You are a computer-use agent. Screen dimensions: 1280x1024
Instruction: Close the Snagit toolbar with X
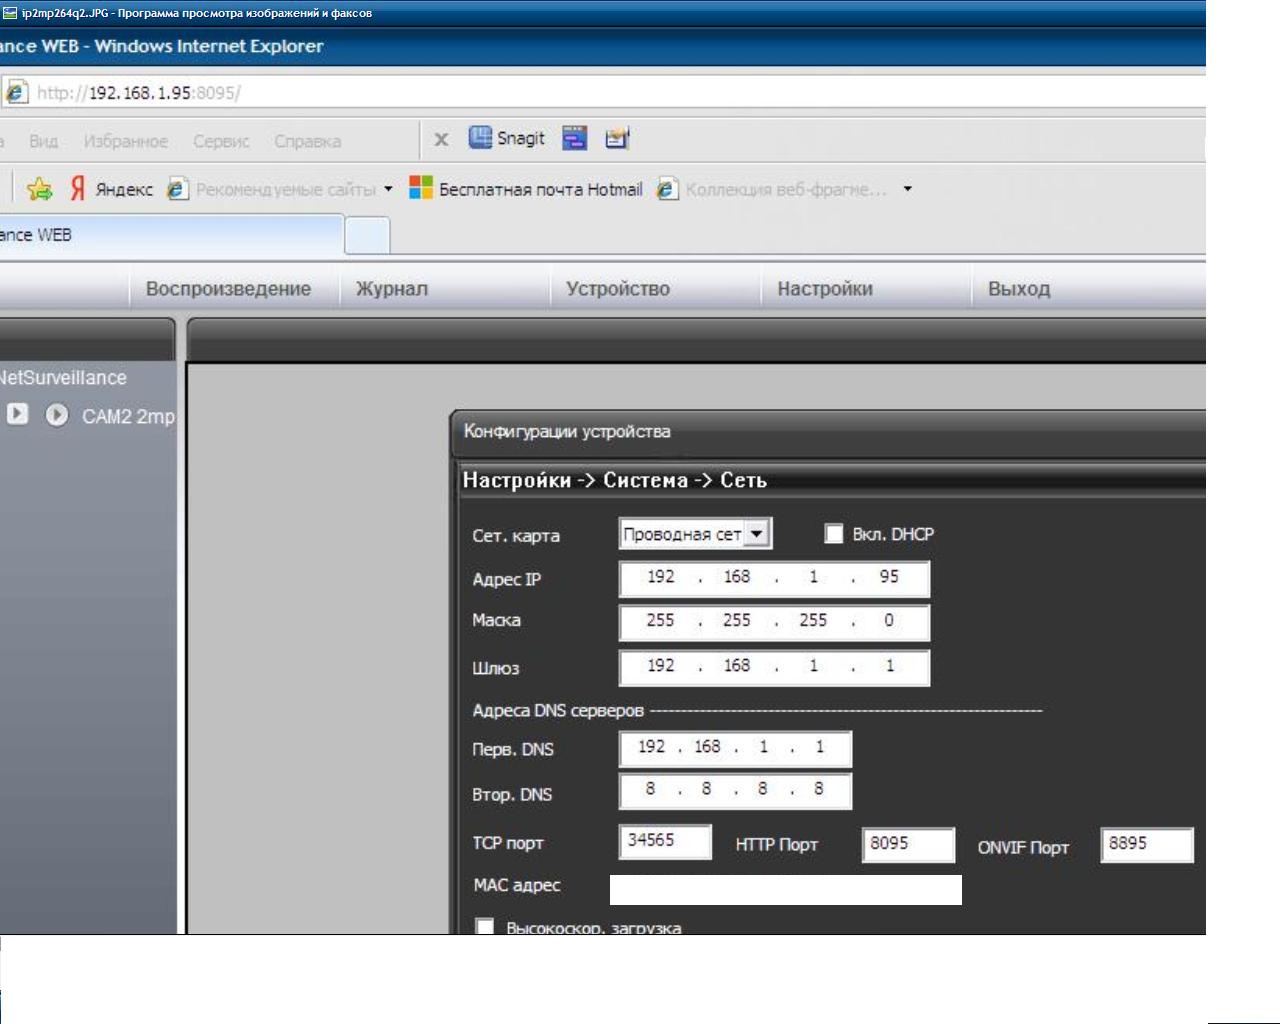click(441, 139)
